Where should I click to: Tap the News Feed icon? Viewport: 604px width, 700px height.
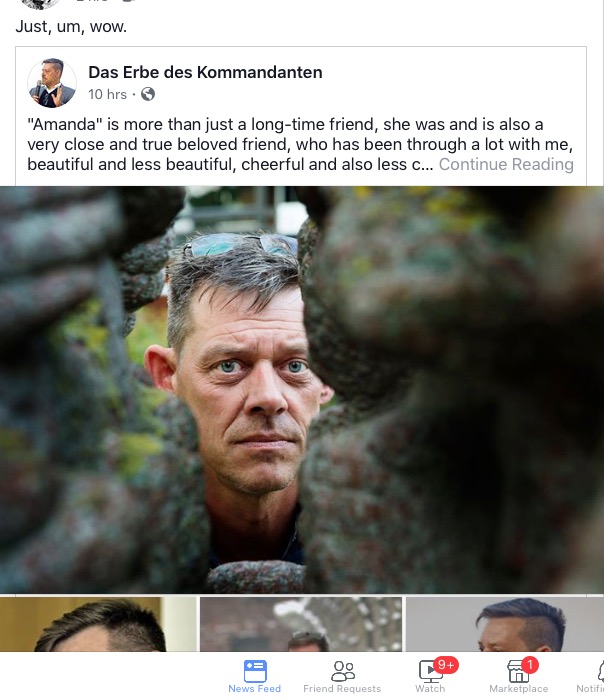tap(255, 670)
